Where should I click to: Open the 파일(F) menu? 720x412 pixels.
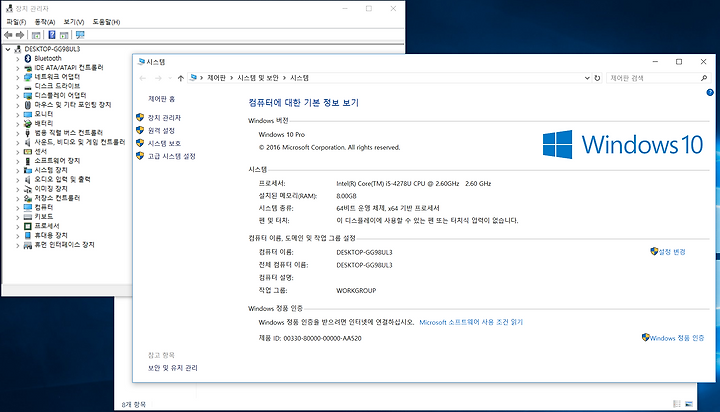coord(16,22)
